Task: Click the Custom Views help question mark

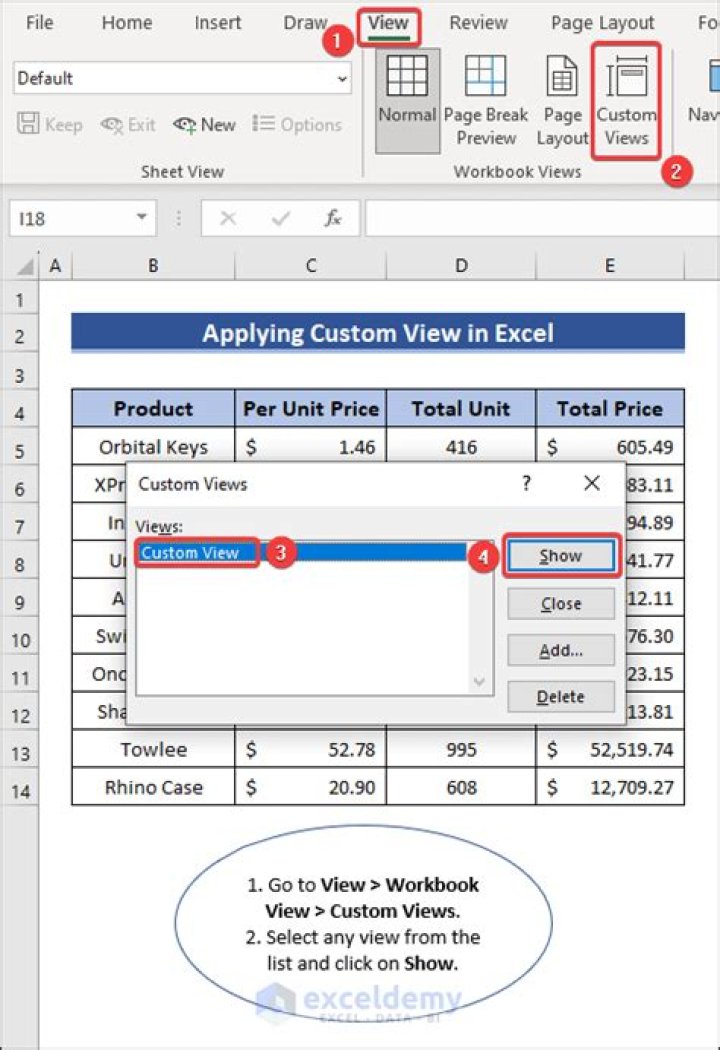Action: 526,483
